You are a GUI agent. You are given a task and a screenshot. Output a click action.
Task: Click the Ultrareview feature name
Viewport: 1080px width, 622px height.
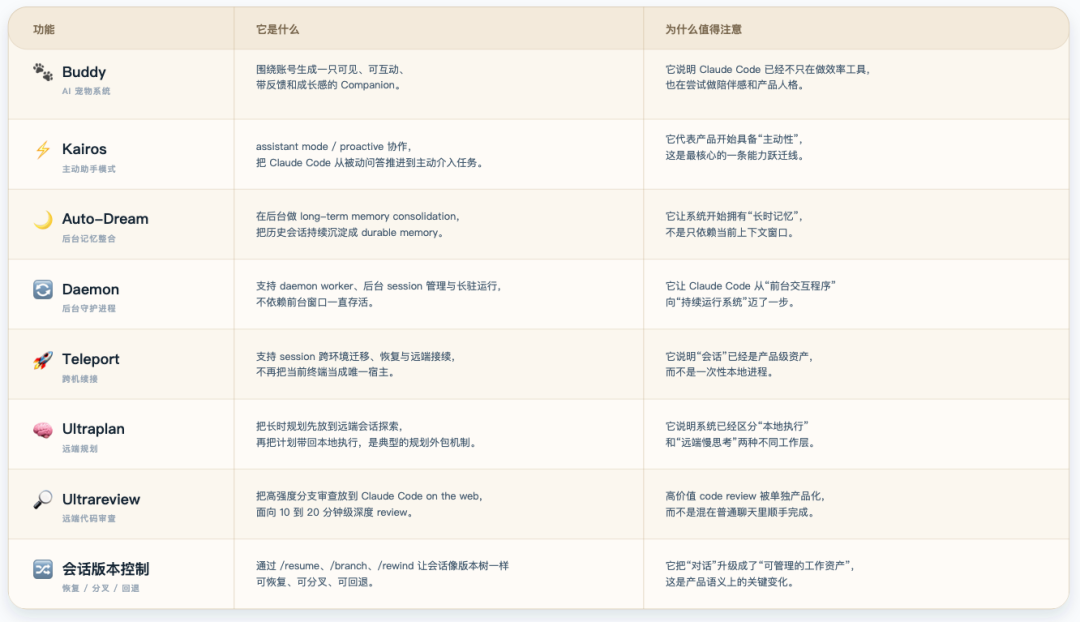coord(101,499)
